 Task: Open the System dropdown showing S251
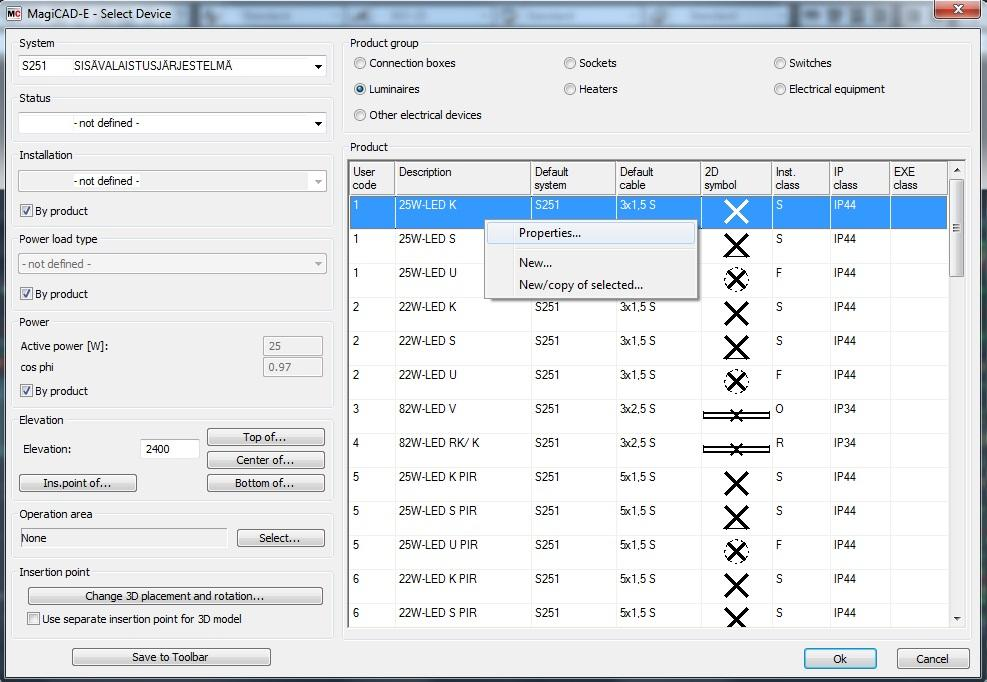click(x=172, y=66)
